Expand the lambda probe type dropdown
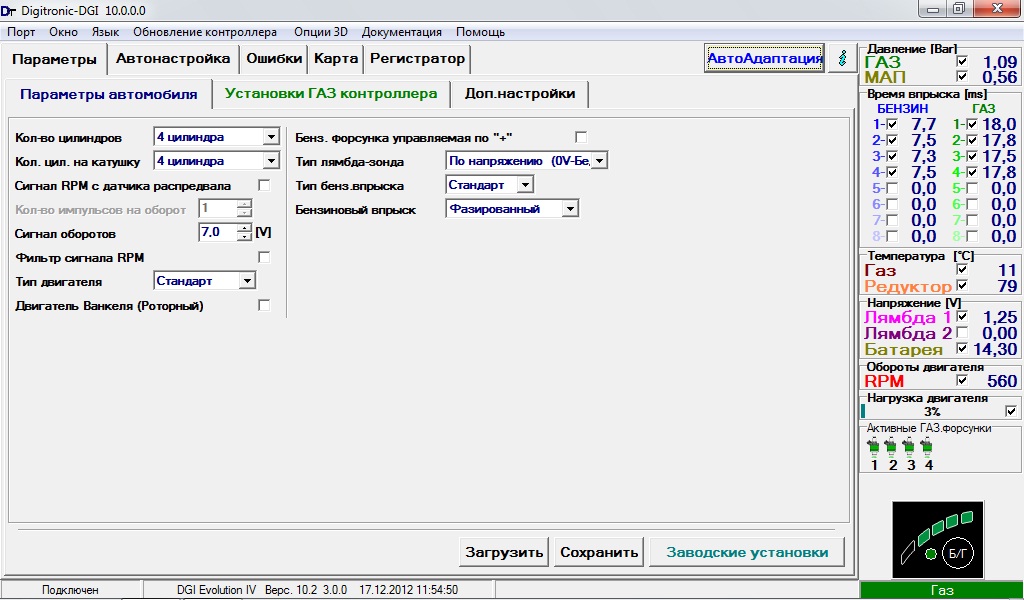Viewport: 1024px width, 600px height. [599, 161]
